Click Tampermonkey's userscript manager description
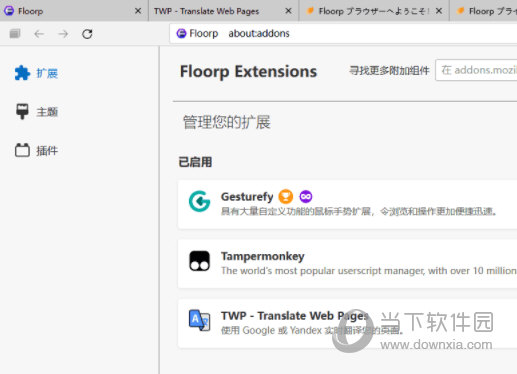Image resolution: width=517 pixels, height=374 pixels. 369,271
